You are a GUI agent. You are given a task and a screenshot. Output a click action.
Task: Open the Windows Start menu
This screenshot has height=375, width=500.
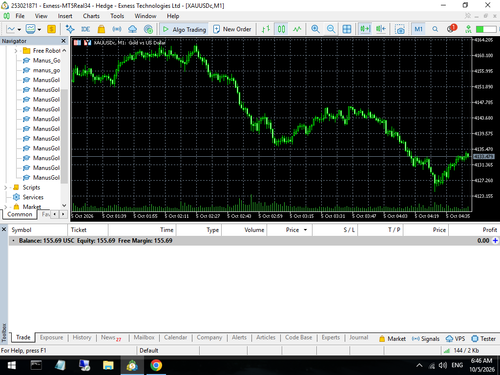[x=12, y=365]
